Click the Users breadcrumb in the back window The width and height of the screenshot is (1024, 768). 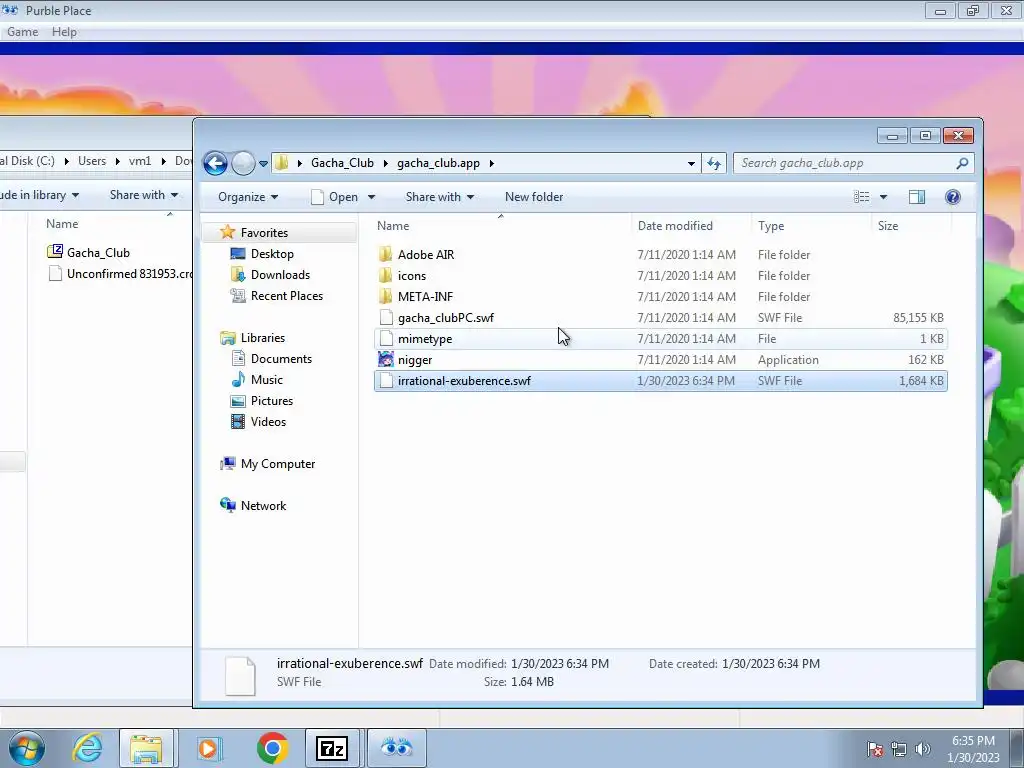click(x=92, y=161)
